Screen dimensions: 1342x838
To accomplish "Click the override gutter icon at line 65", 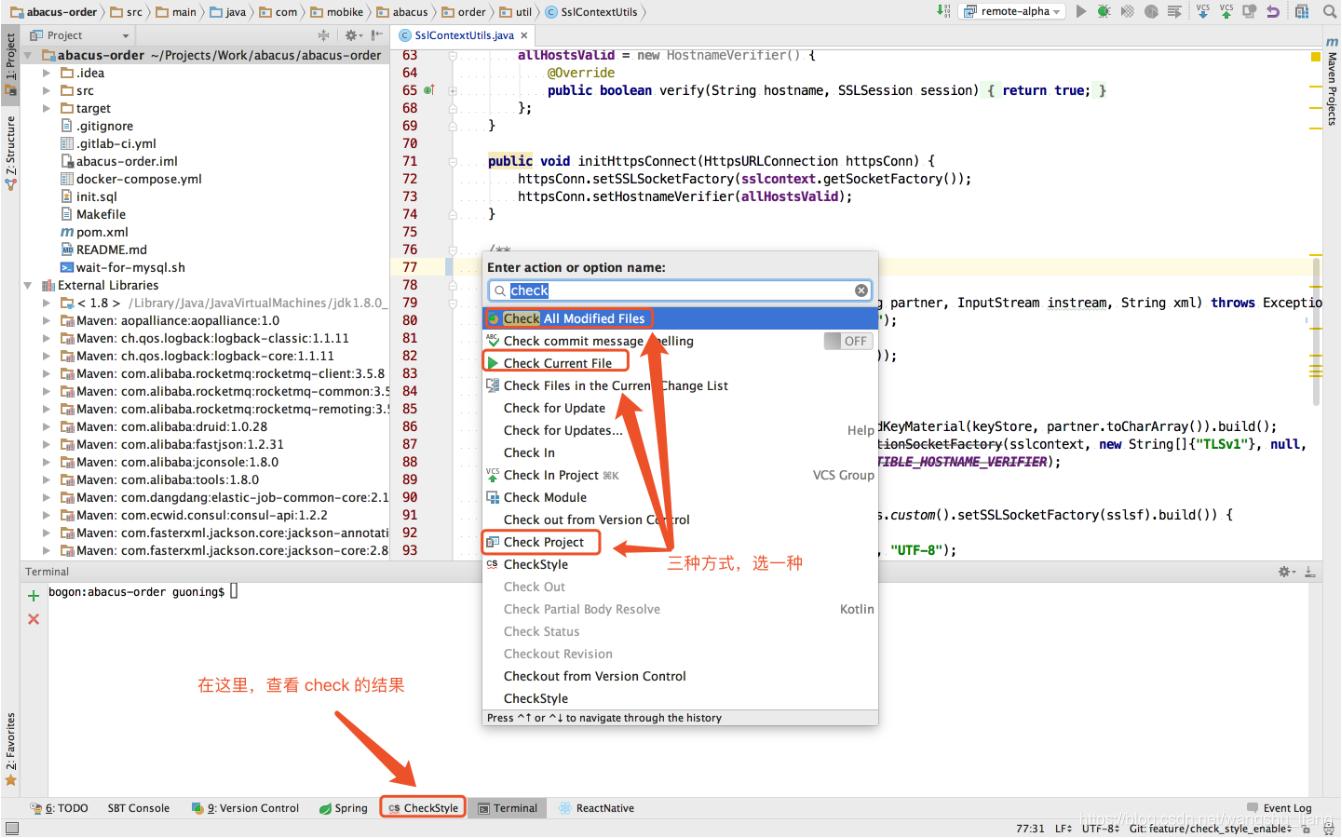I will click(429, 90).
